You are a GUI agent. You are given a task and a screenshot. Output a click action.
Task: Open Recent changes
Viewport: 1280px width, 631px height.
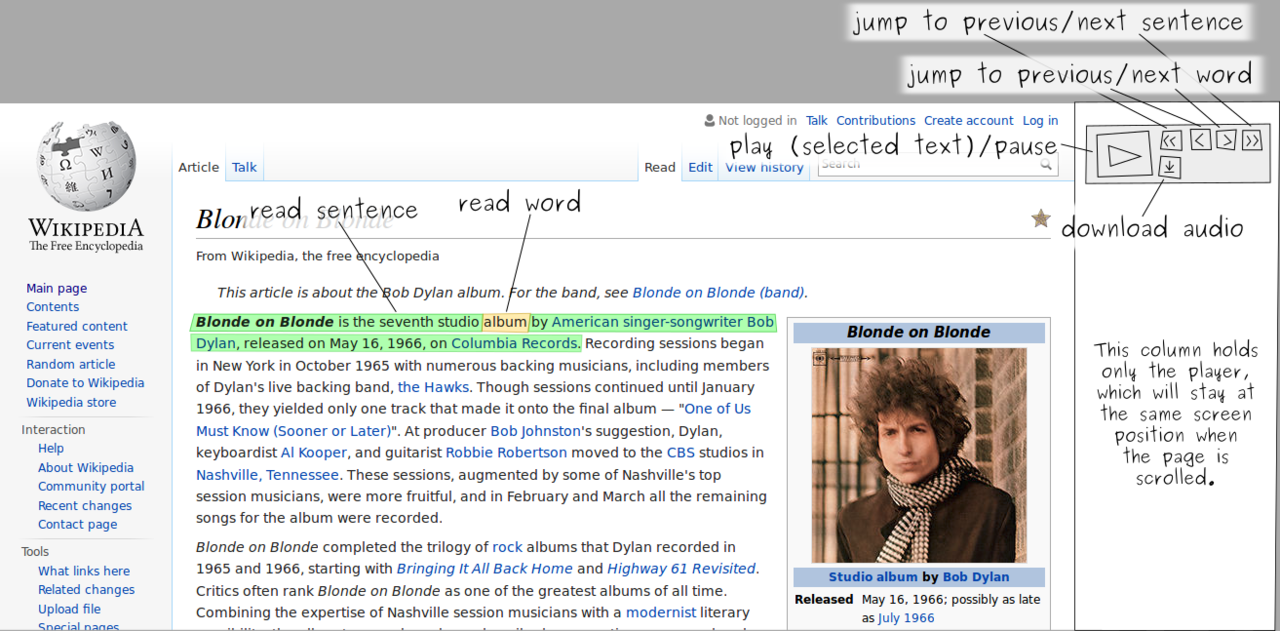pos(85,506)
